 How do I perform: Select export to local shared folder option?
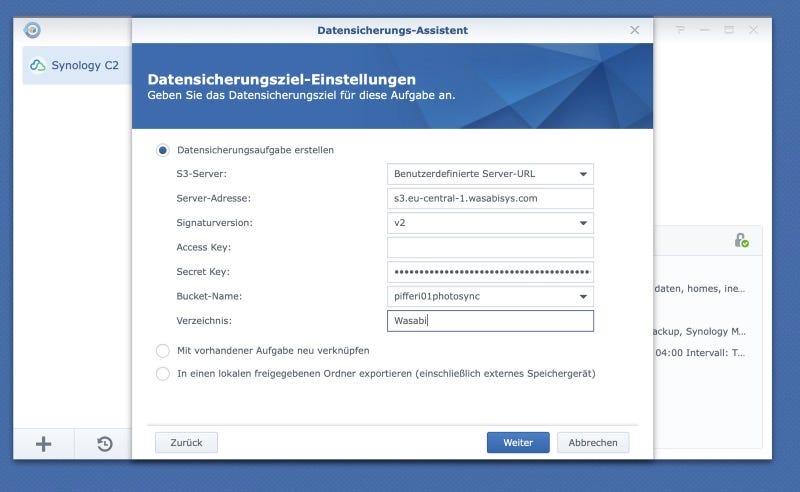(x=163, y=374)
